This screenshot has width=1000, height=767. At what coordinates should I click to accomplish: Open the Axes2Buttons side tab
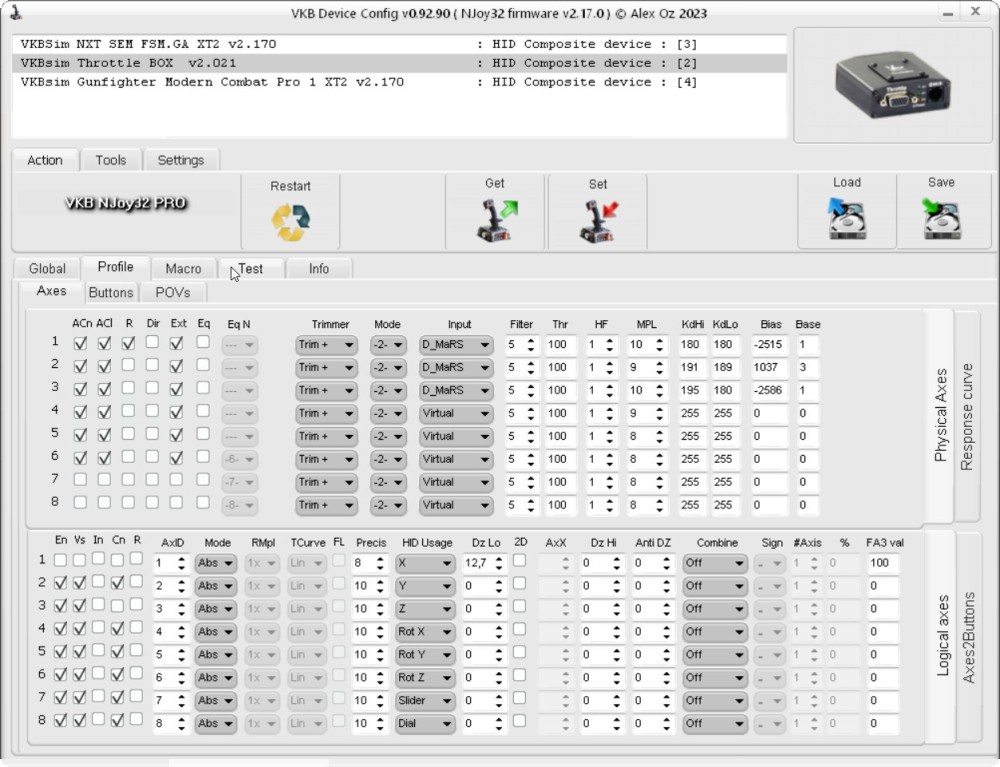pyautogui.click(x=969, y=638)
